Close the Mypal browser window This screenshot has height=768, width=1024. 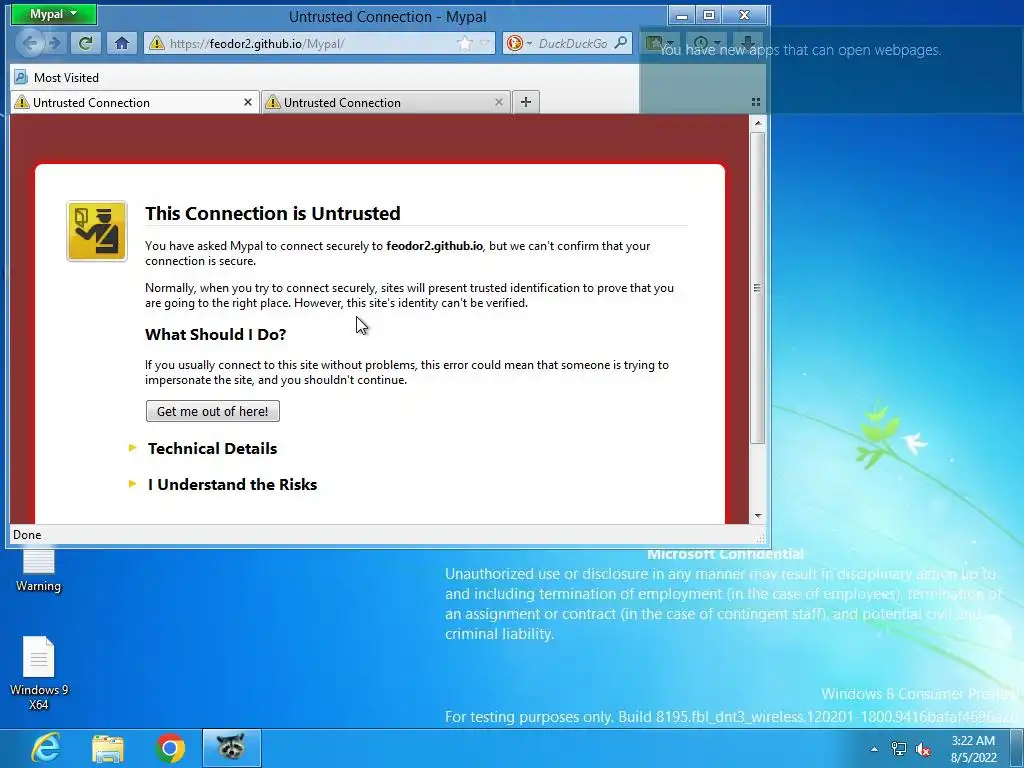[x=744, y=14]
